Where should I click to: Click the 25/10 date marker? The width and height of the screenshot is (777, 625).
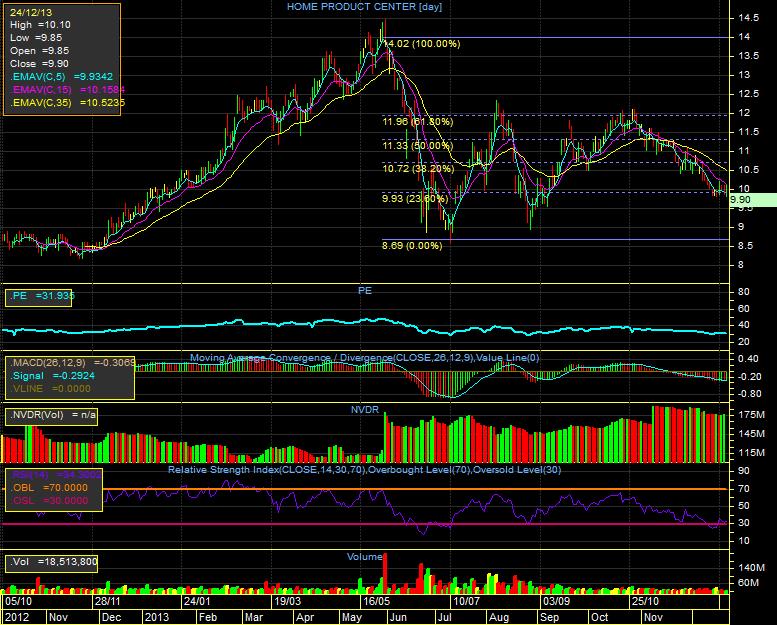pos(645,601)
